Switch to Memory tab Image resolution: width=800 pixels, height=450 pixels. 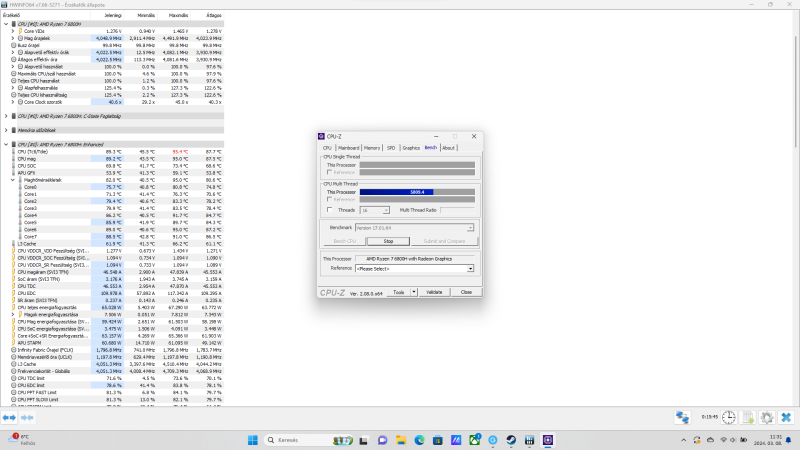372,148
